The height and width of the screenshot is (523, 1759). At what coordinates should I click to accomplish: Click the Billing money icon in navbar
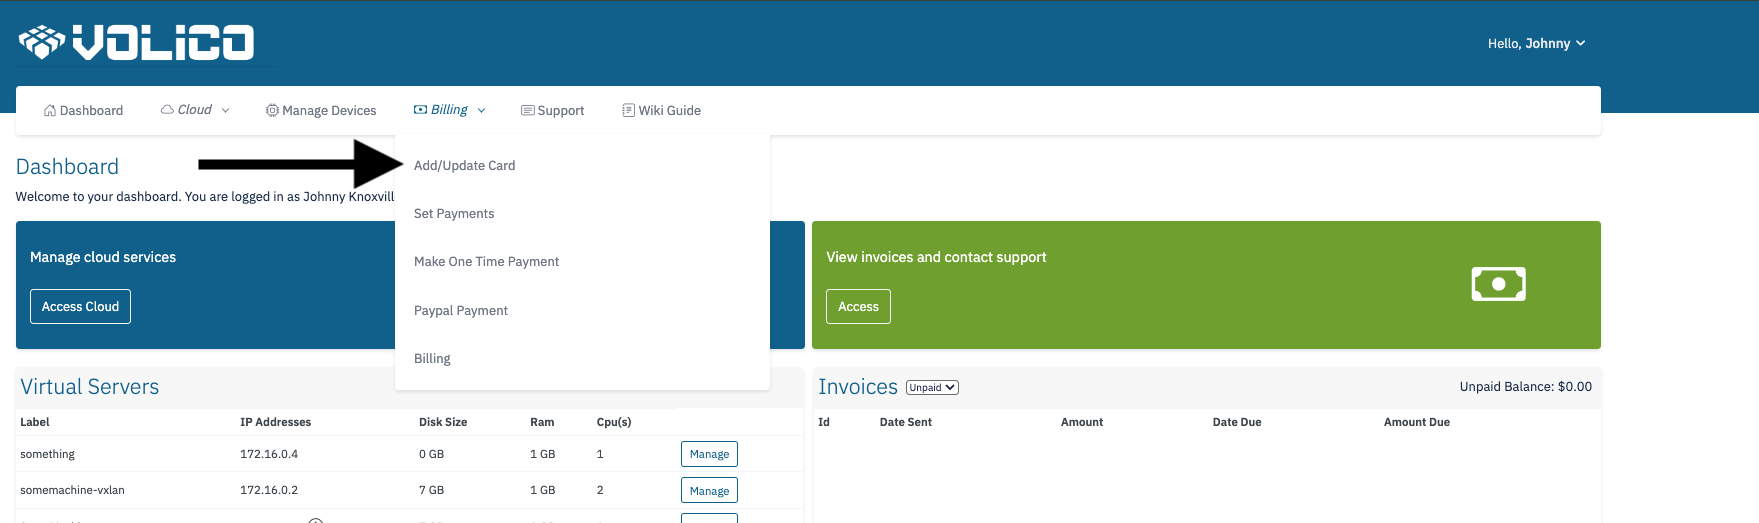[x=420, y=110]
